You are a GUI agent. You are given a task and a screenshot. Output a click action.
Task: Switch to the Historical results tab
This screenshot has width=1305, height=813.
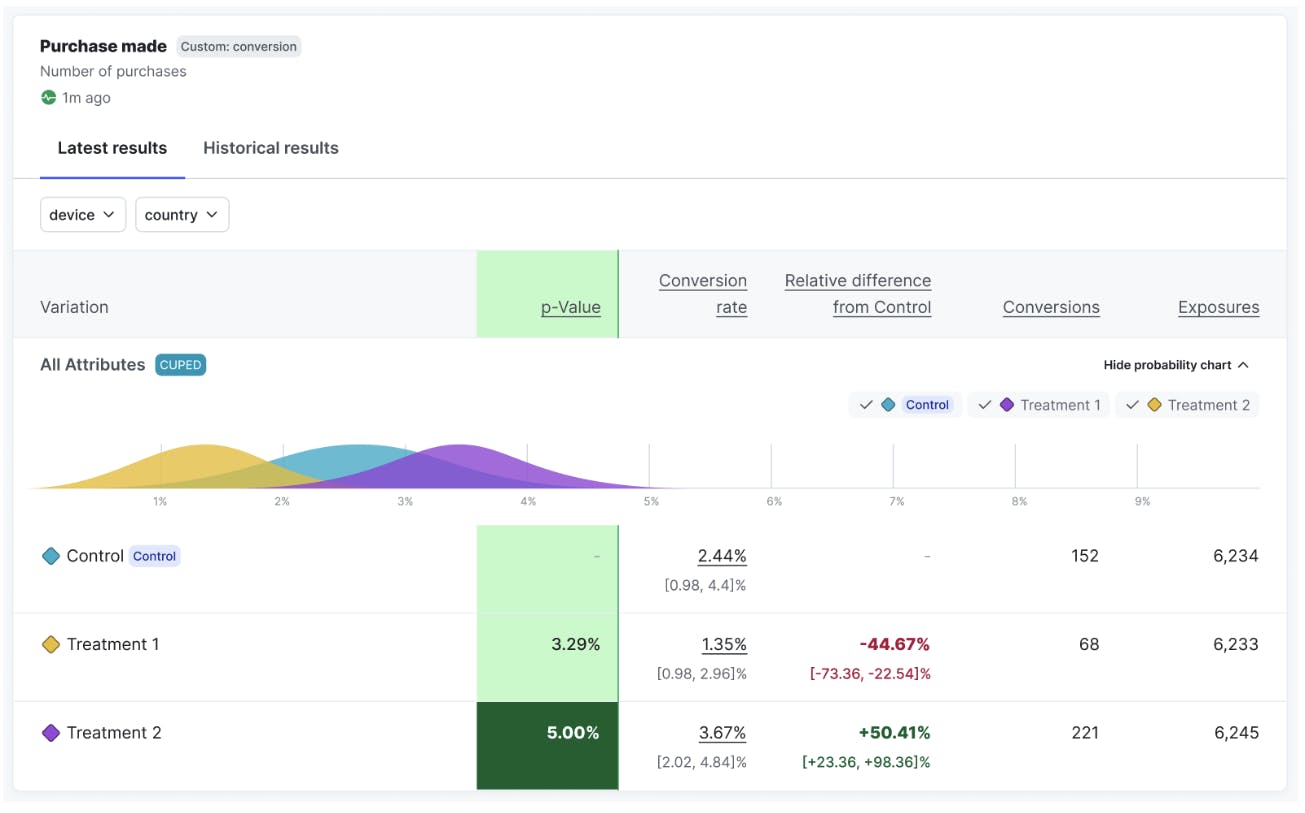pyautogui.click(x=270, y=148)
